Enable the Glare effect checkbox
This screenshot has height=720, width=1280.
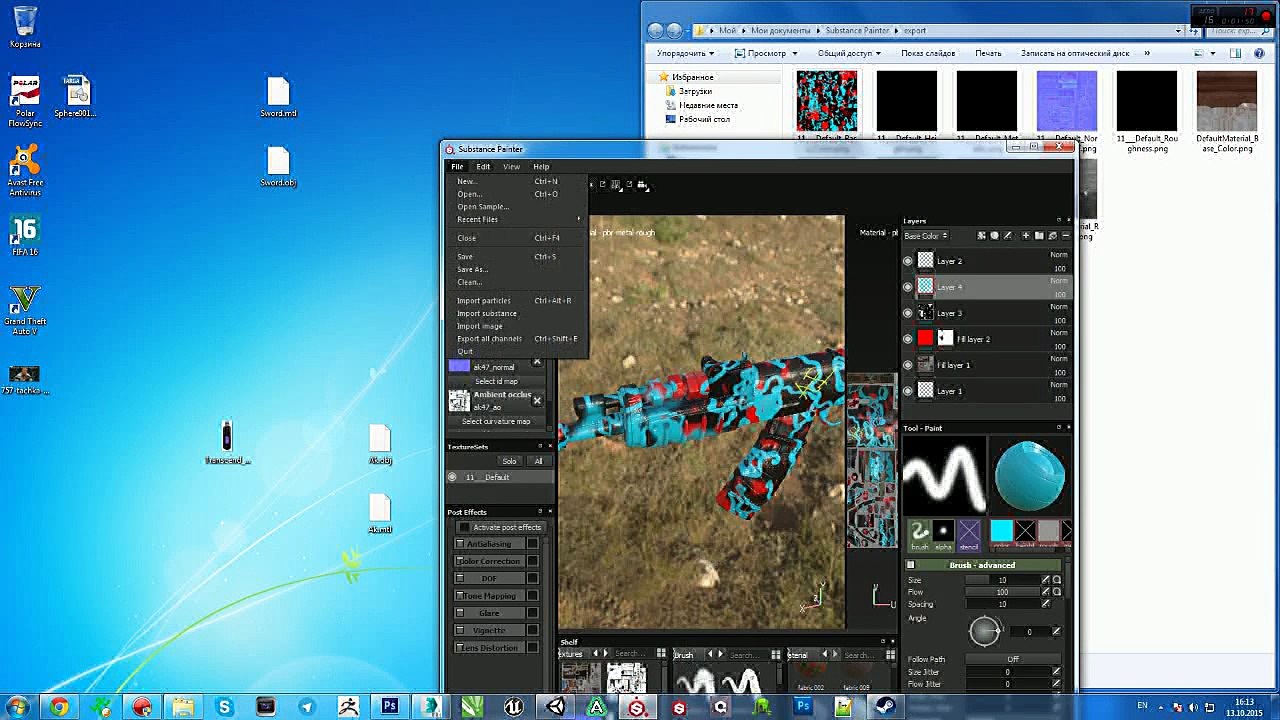pyautogui.click(x=533, y=613)
